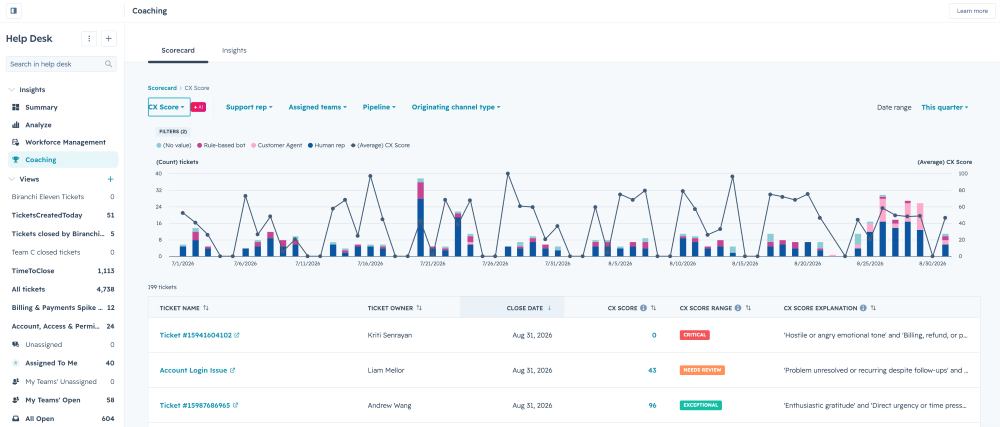The image size is (1000, 427).
Task: Show CX Score Explanation info tooltip
Action: tap(863, 308)
